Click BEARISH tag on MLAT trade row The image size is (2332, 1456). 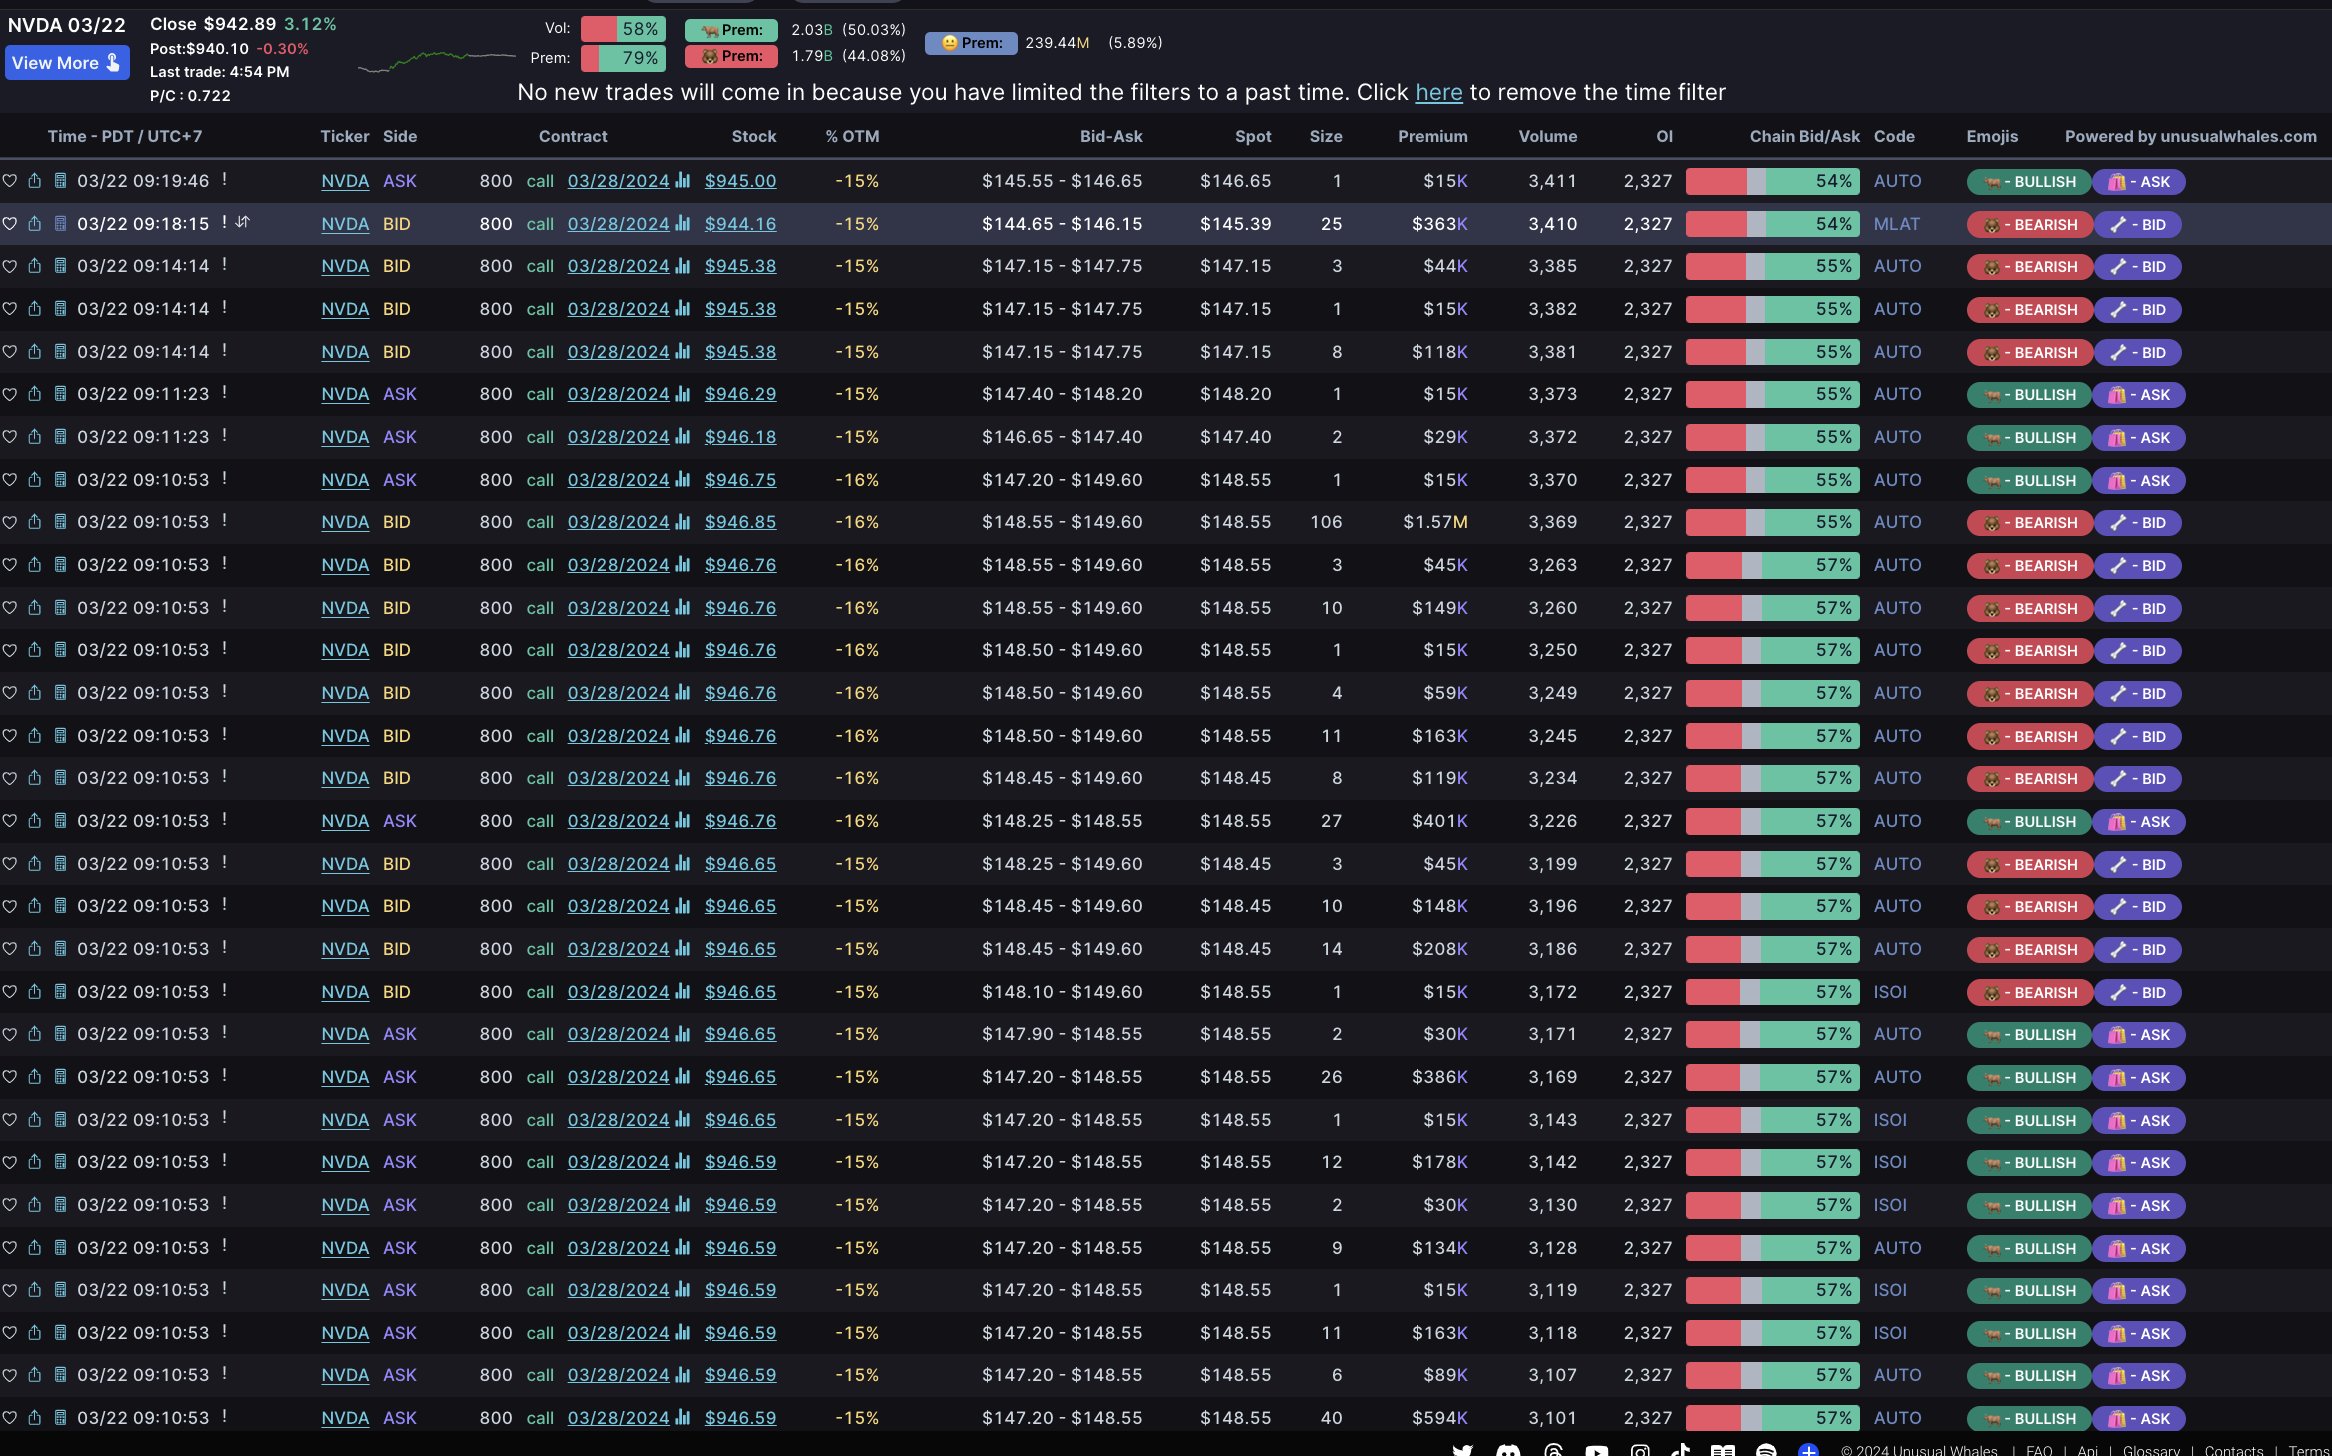[x=2029, y=225]
